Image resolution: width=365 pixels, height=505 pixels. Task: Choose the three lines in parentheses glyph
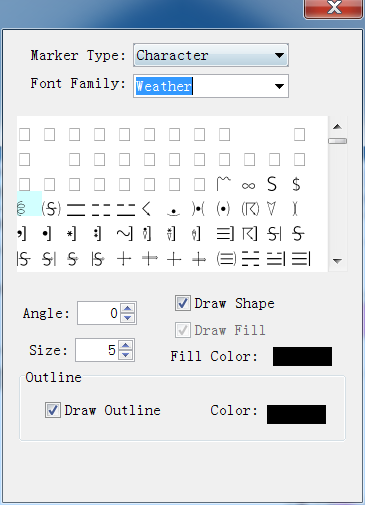coord(226,259)
